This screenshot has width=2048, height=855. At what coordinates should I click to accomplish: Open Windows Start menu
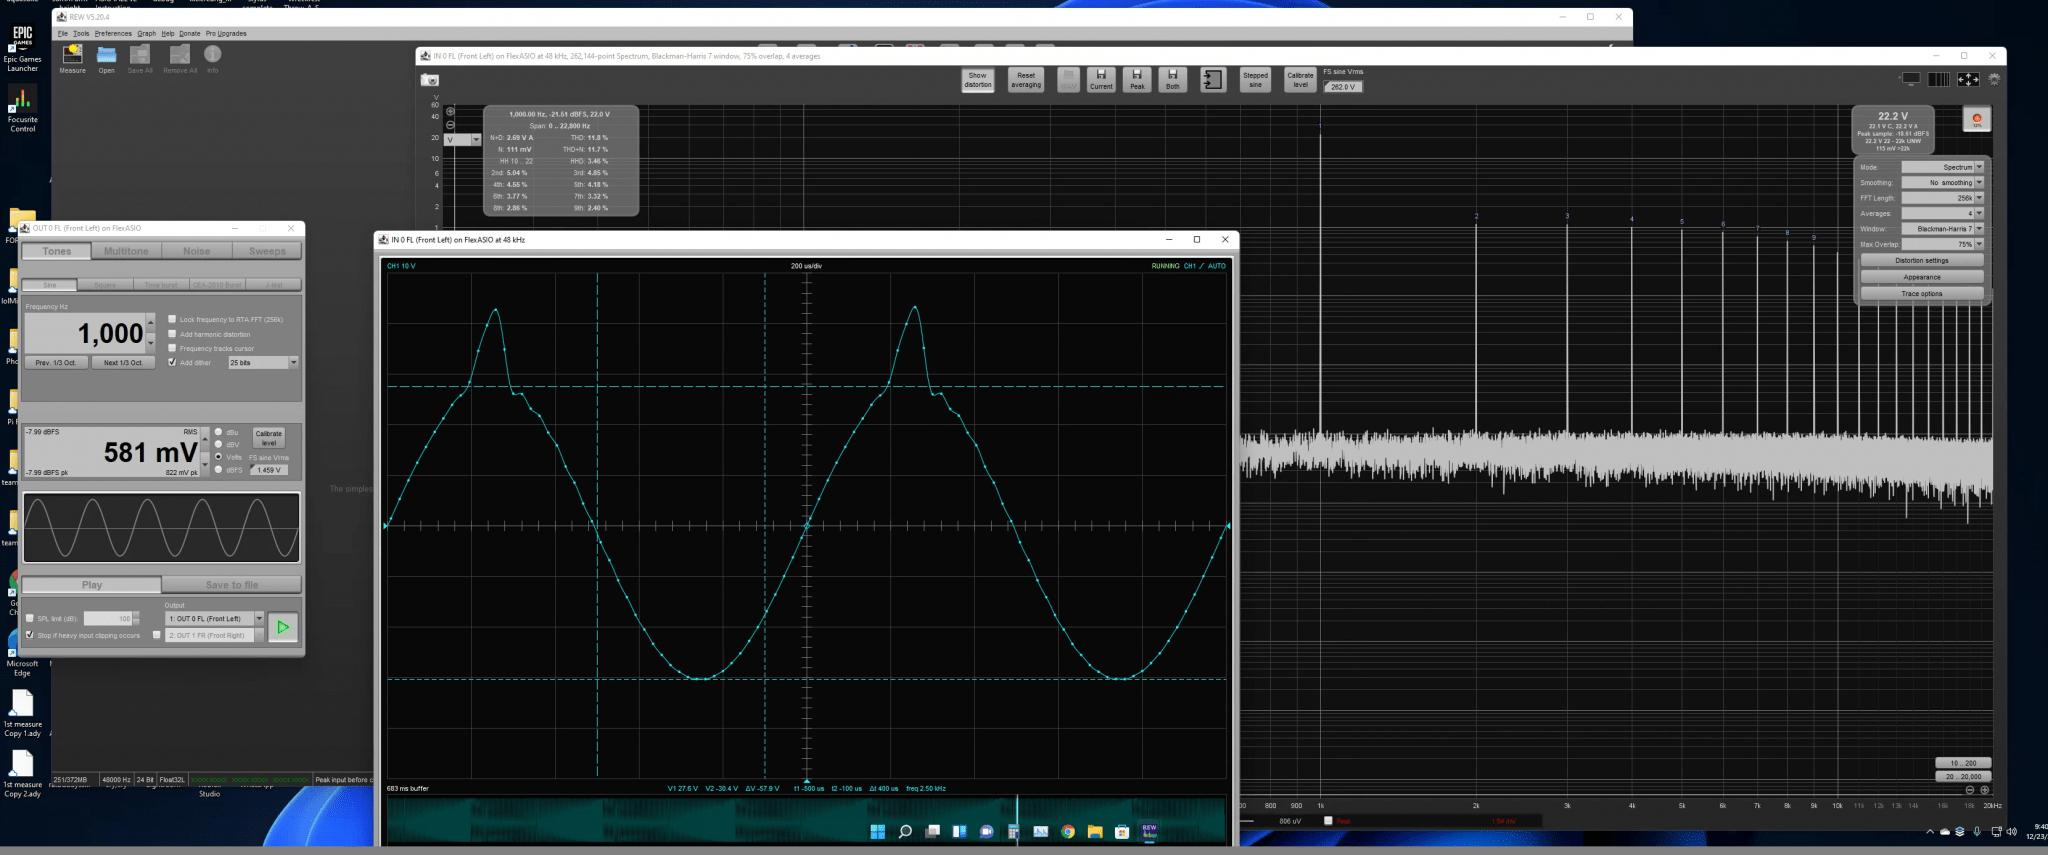coord(877,831)
